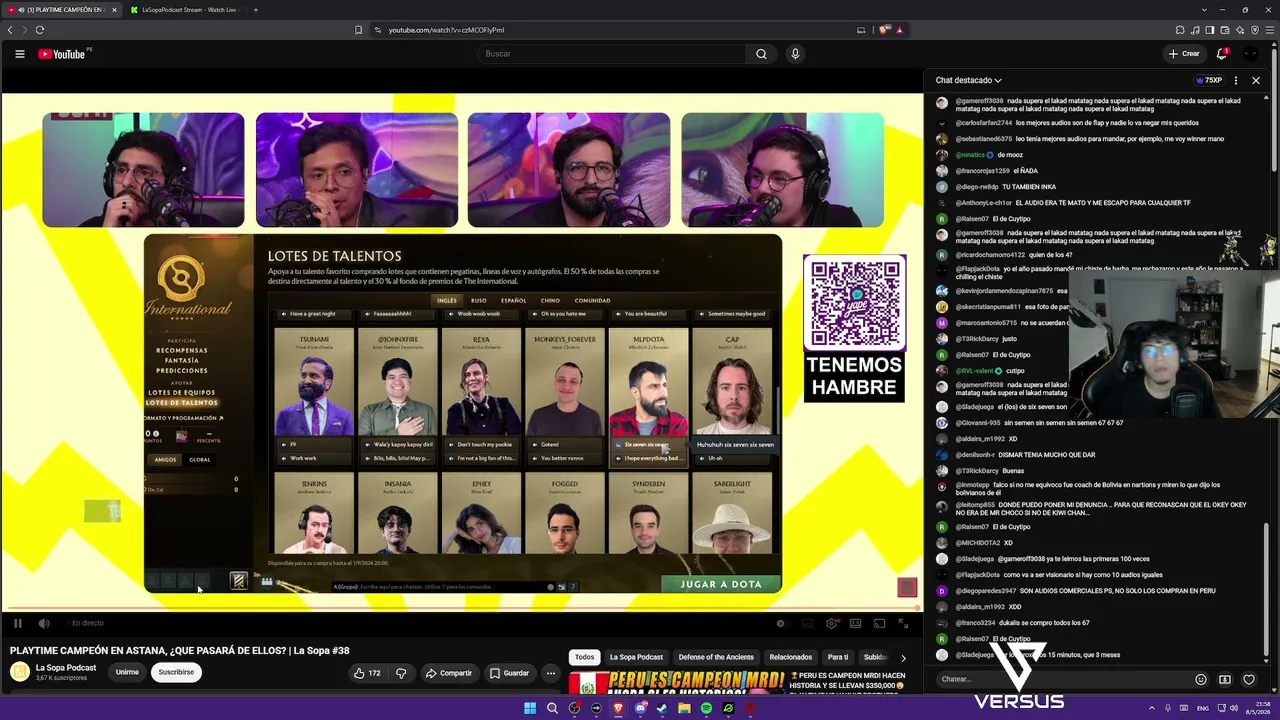Select the Defense of the Ancients chip
This screenshot has height=720, width=1280.
pos(716,657)
